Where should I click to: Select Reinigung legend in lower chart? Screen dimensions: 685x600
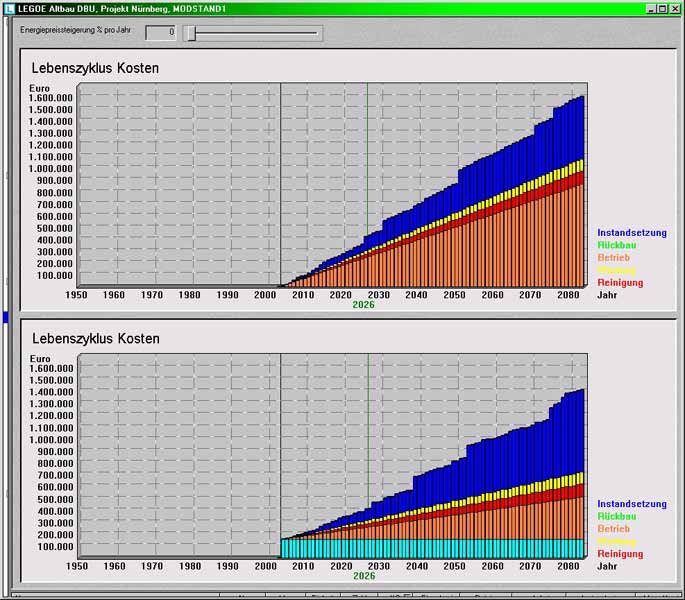tap(620, 554)
